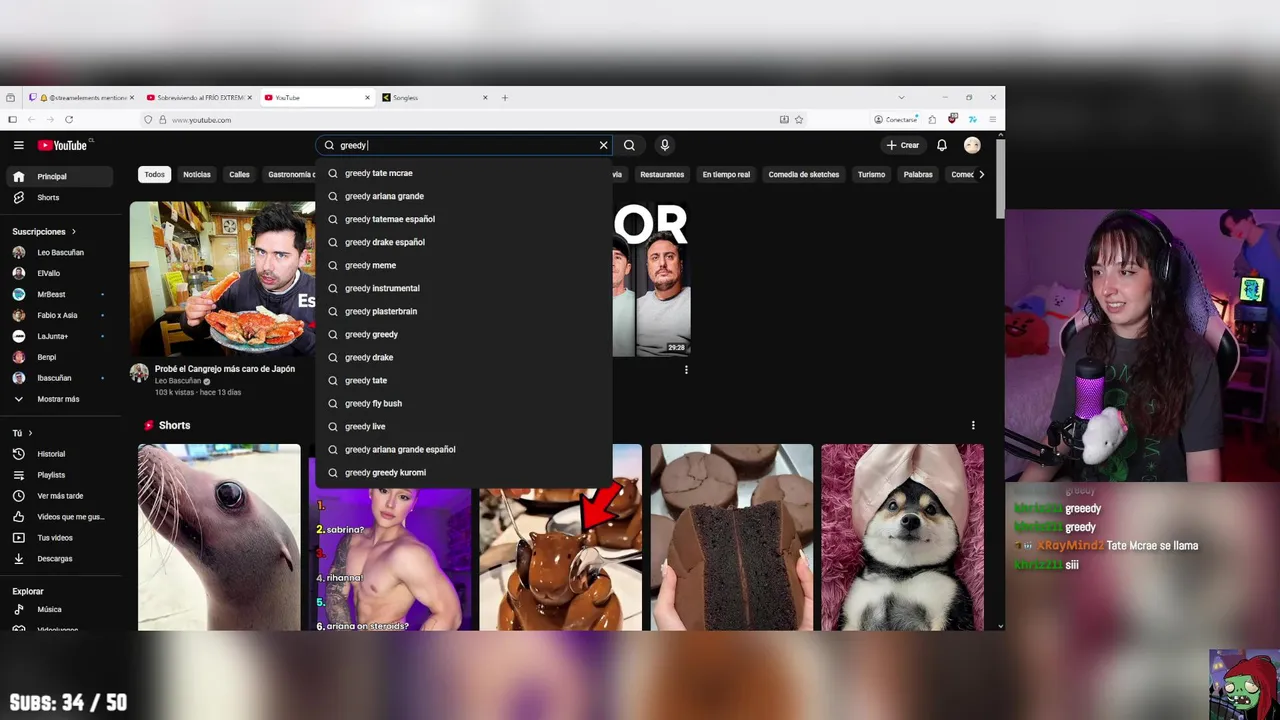Open Música under Explorar

pos(60,609)
